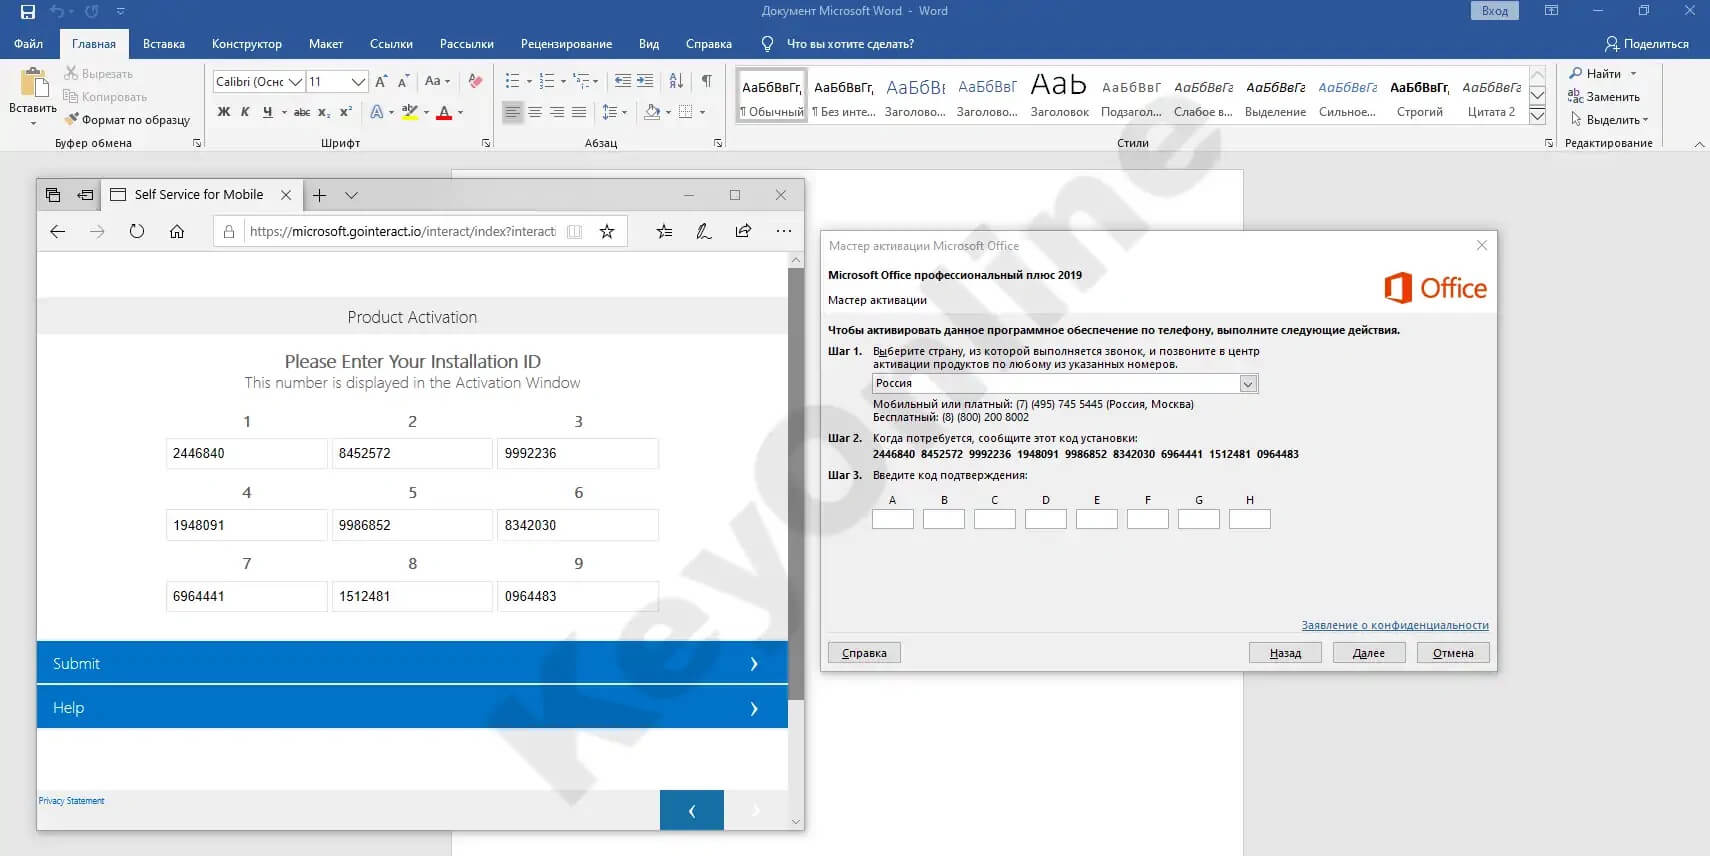Switch to the Вставка tab

164,44
